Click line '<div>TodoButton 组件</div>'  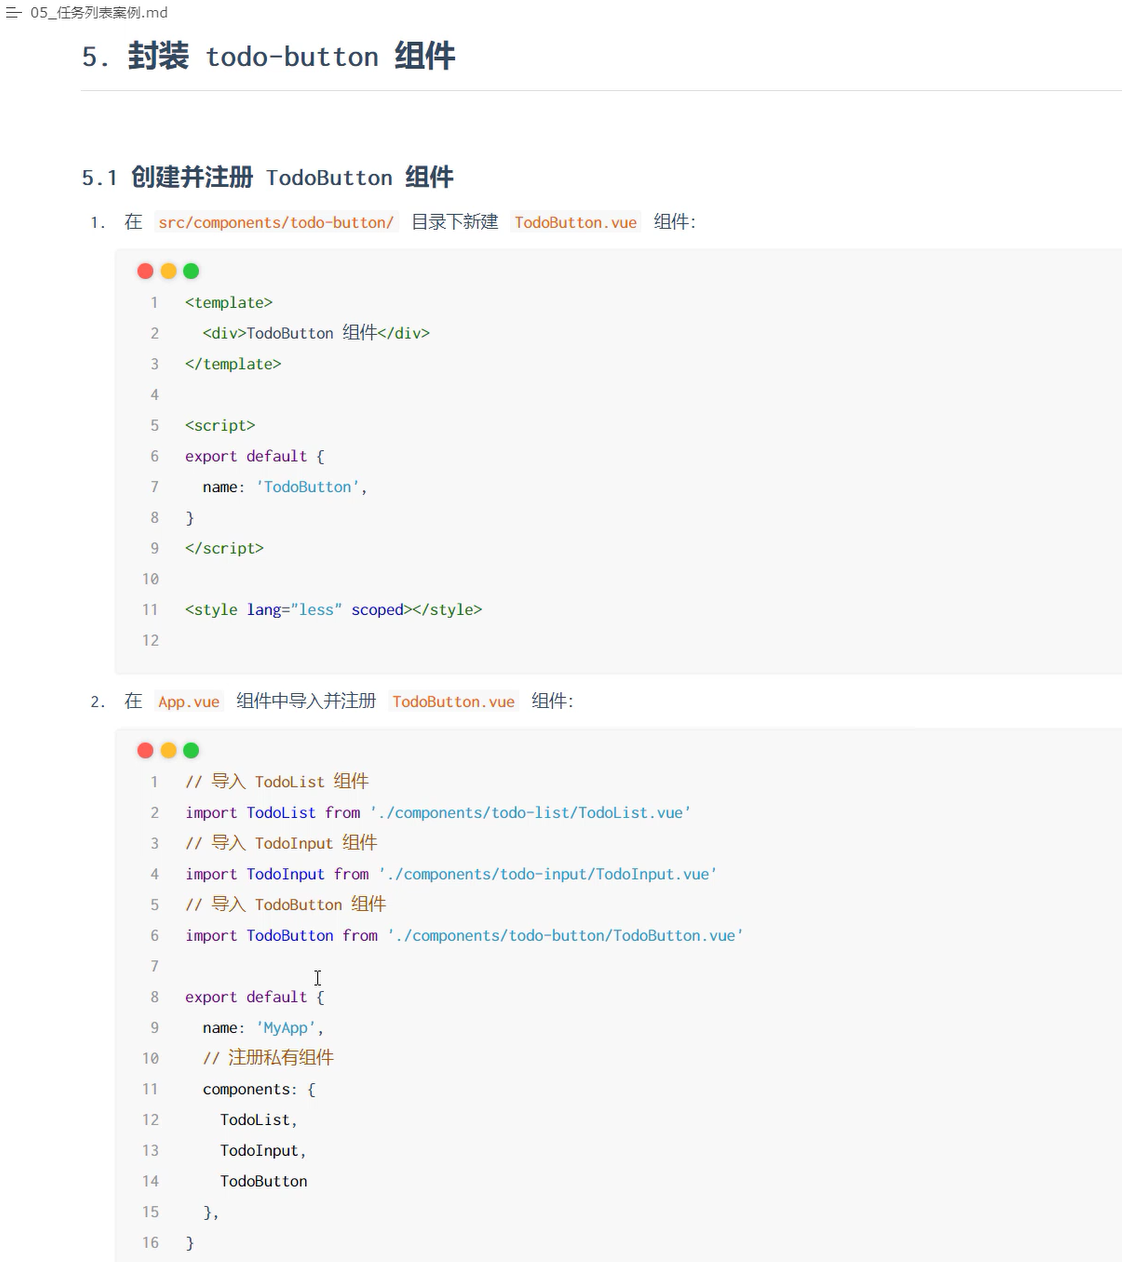(x=316, y=333)
